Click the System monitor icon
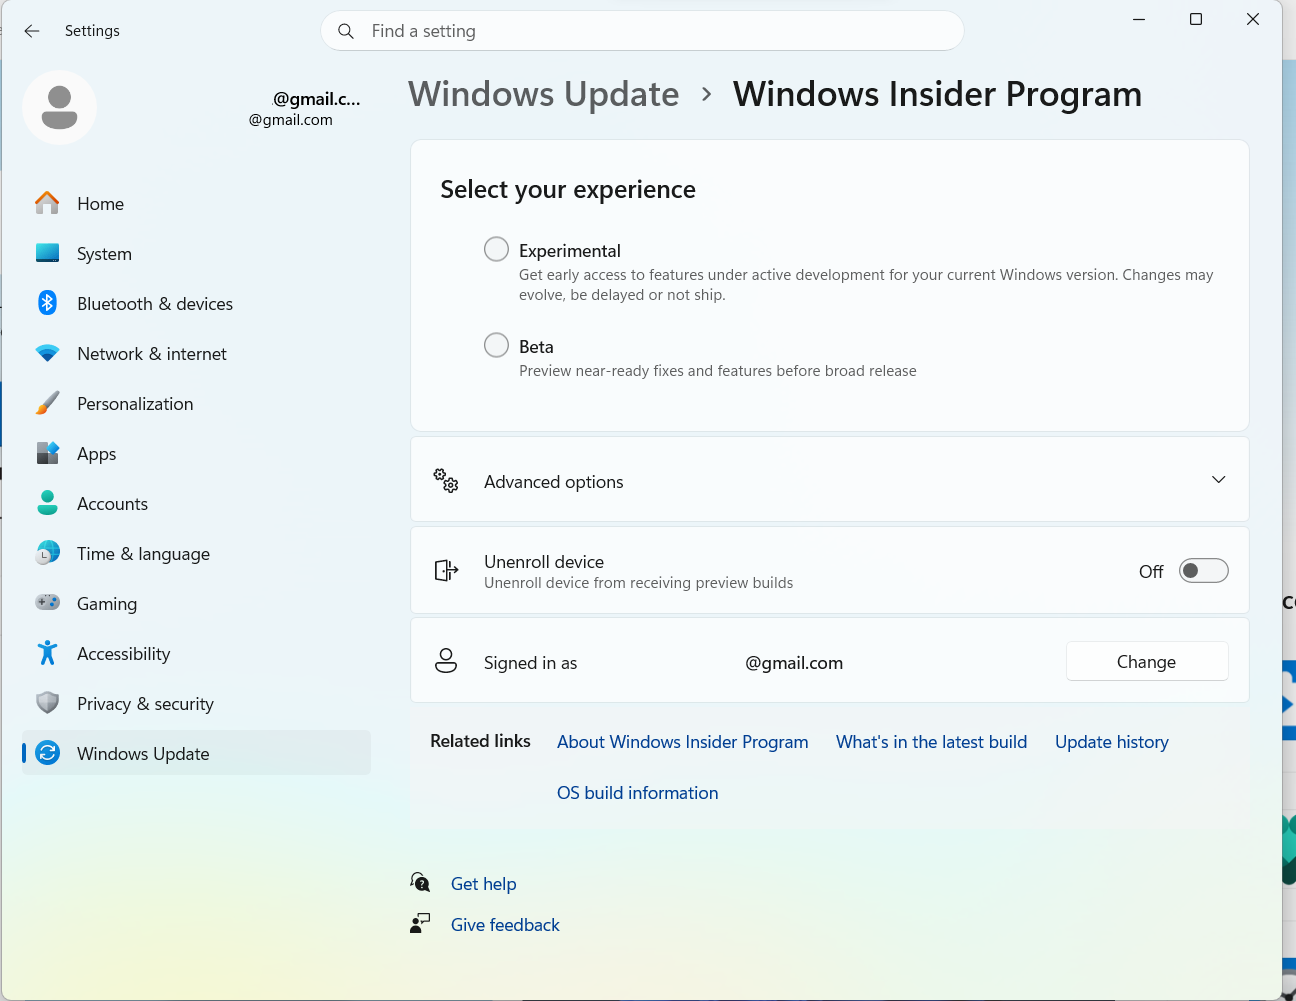The image size is (1296, 1001). [x=47, y=253]
